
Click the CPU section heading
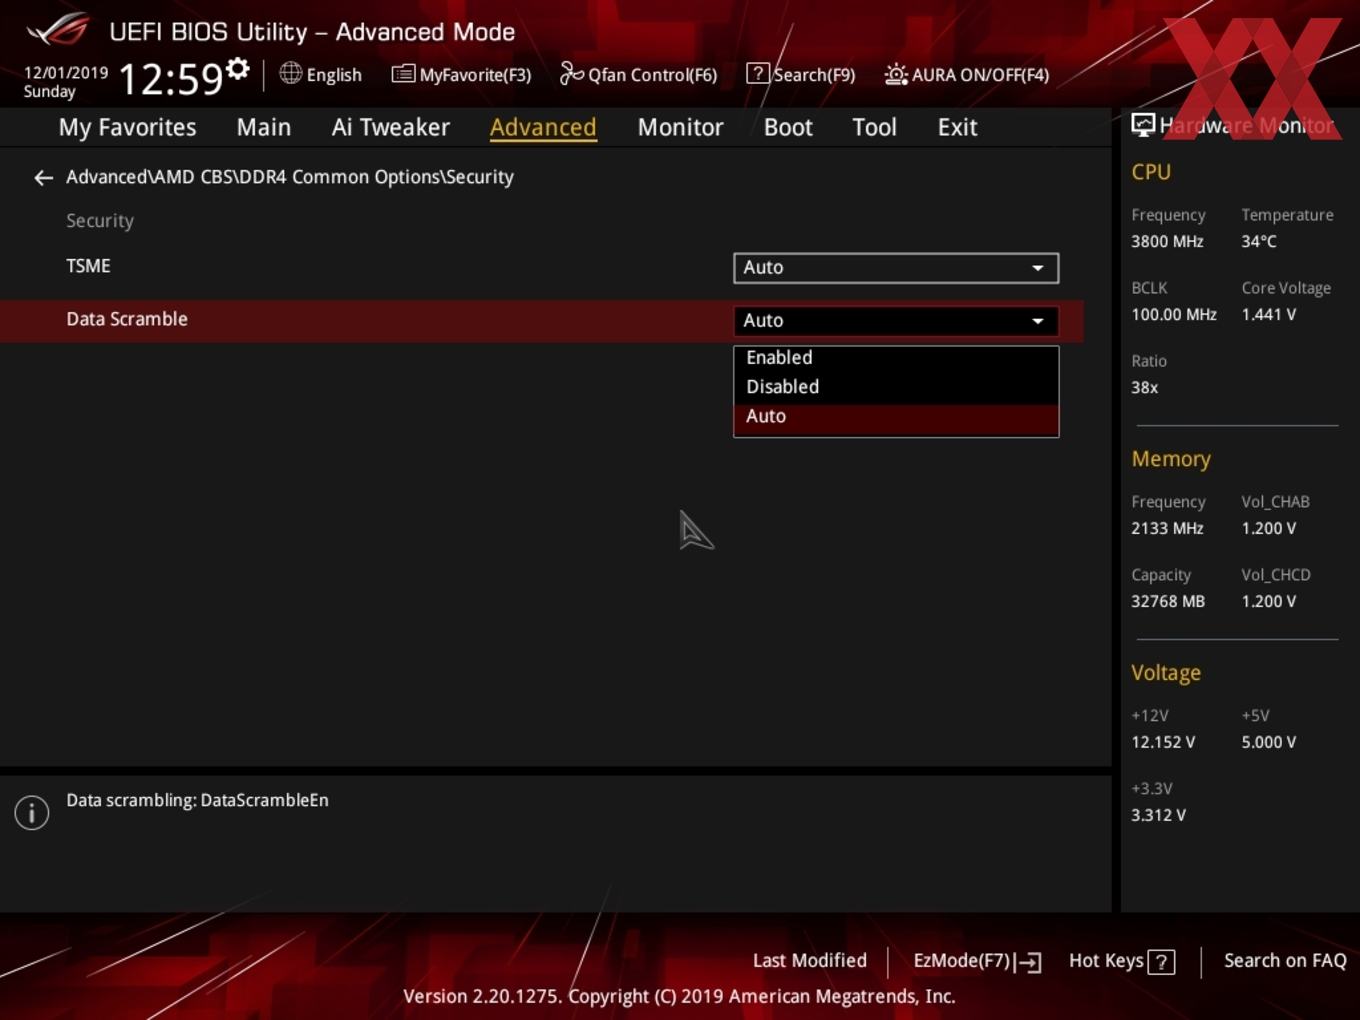click(x=1151, y=172)
